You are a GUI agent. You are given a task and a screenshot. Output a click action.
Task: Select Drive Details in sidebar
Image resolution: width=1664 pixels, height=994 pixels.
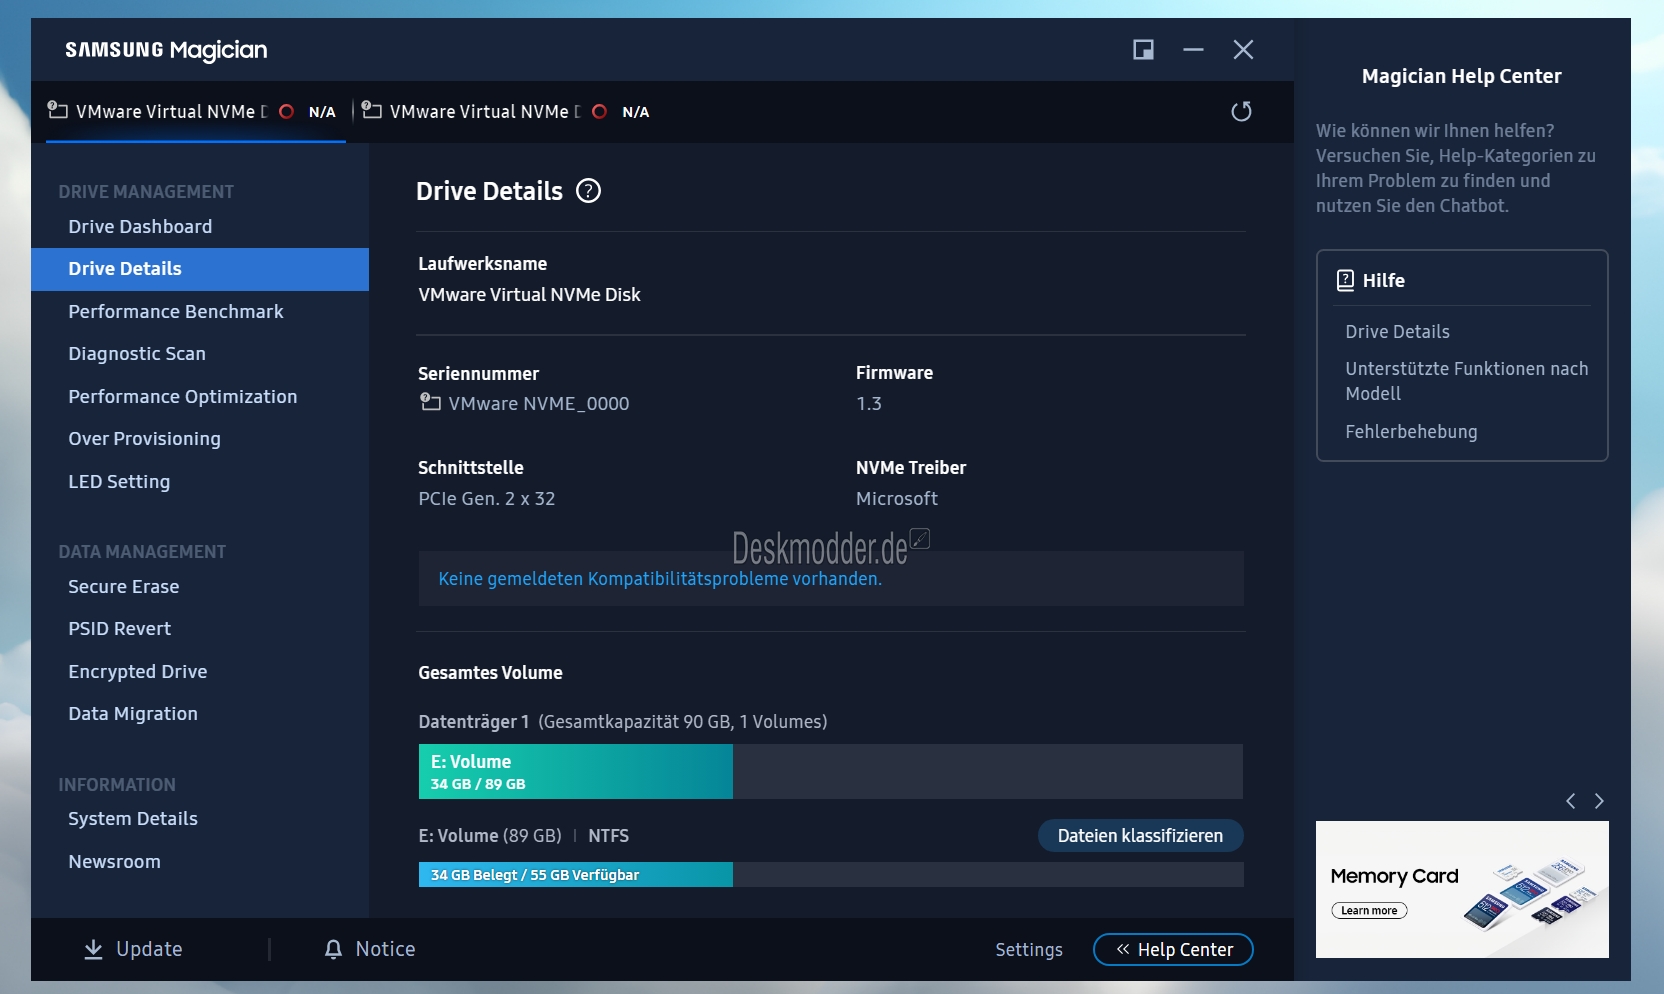[200, 269]
